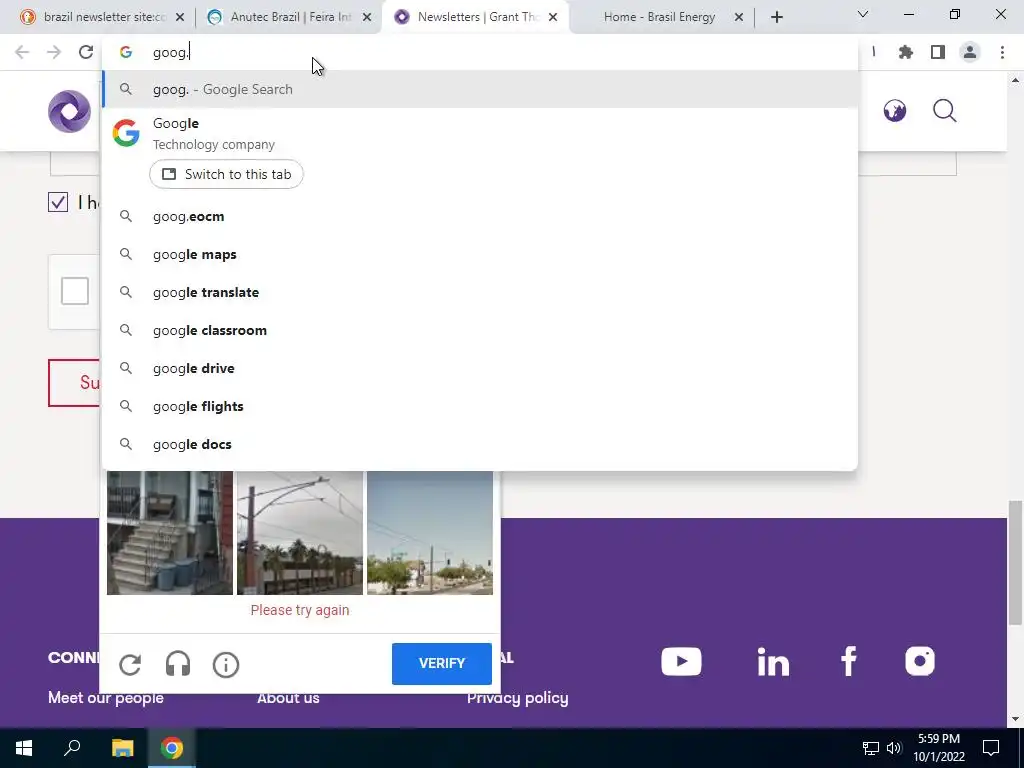The image size is (1024, 768).
Task: Expand the tab search chevron
Action: point(863,14)
